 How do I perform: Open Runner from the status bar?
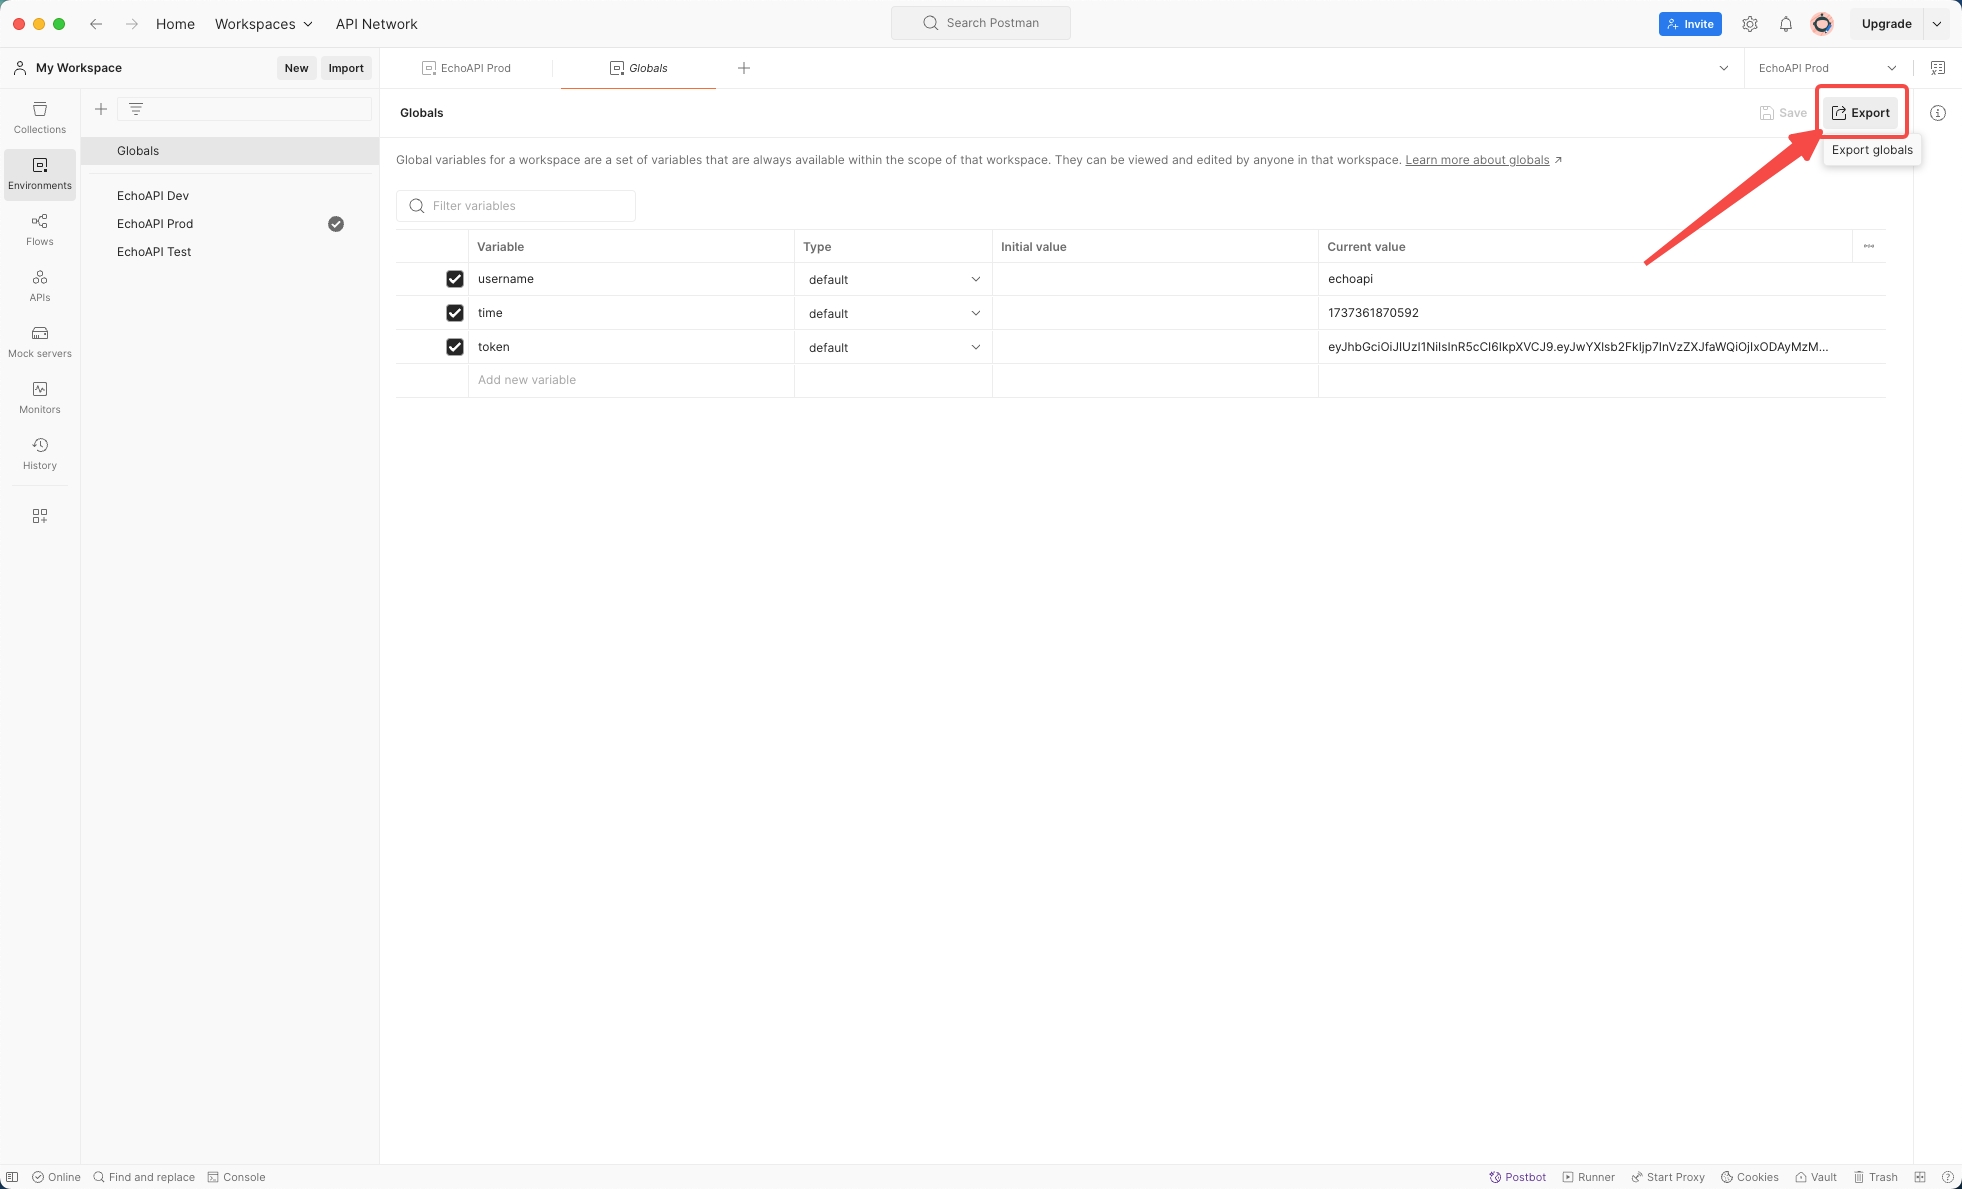(1588, 1177)
